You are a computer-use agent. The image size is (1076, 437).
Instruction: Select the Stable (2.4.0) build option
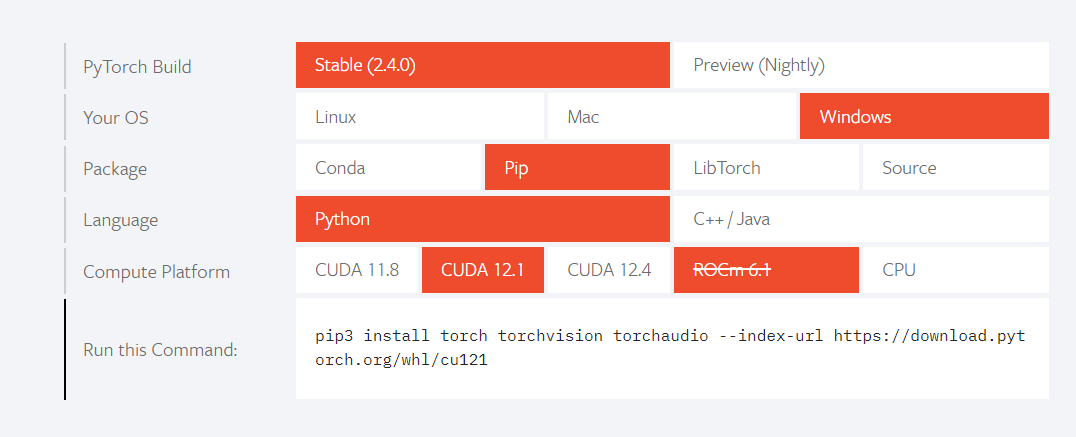pos(482,66)
